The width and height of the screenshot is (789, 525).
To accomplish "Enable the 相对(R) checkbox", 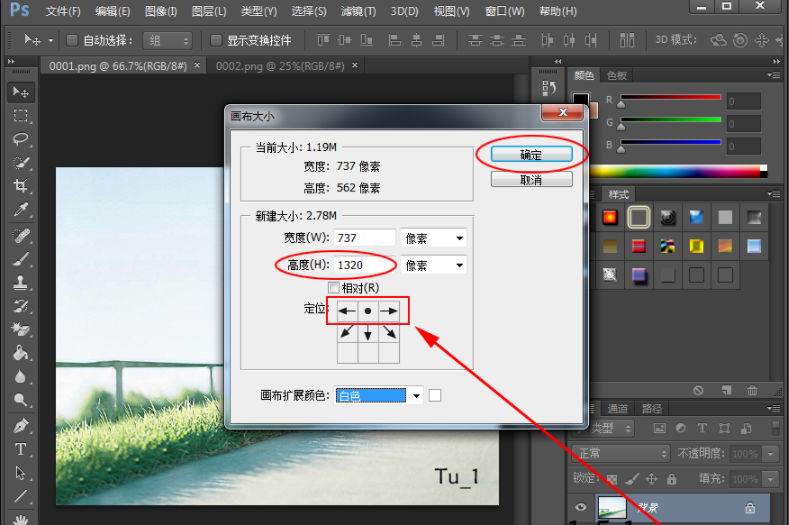I will pyautogui.click(x=334, y=288).
